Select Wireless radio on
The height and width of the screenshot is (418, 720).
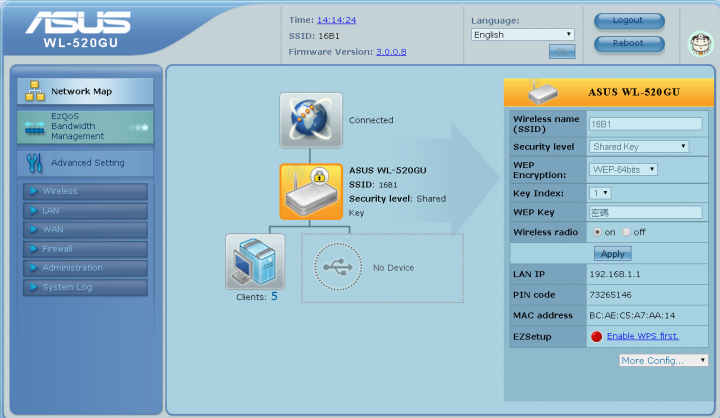(597, 232)
